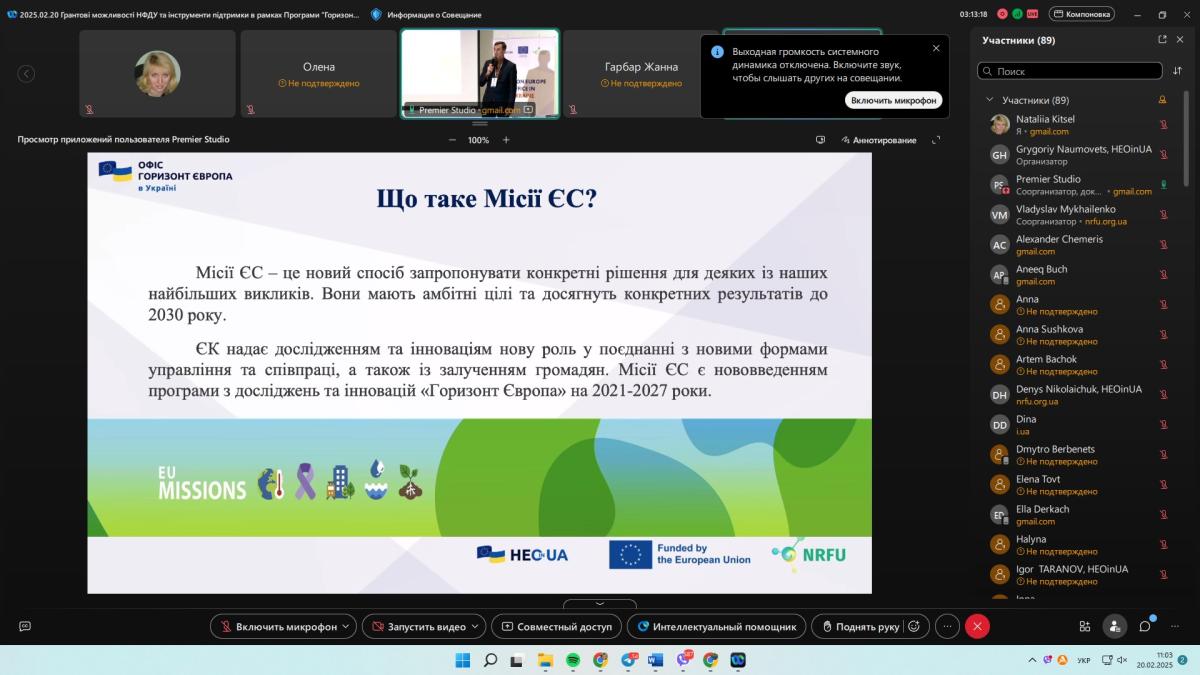Image resolution: width=1200 pixels, height=675 pixels.
Task: Click Включить микрофон in the notification popup
Action: point(893,100)
